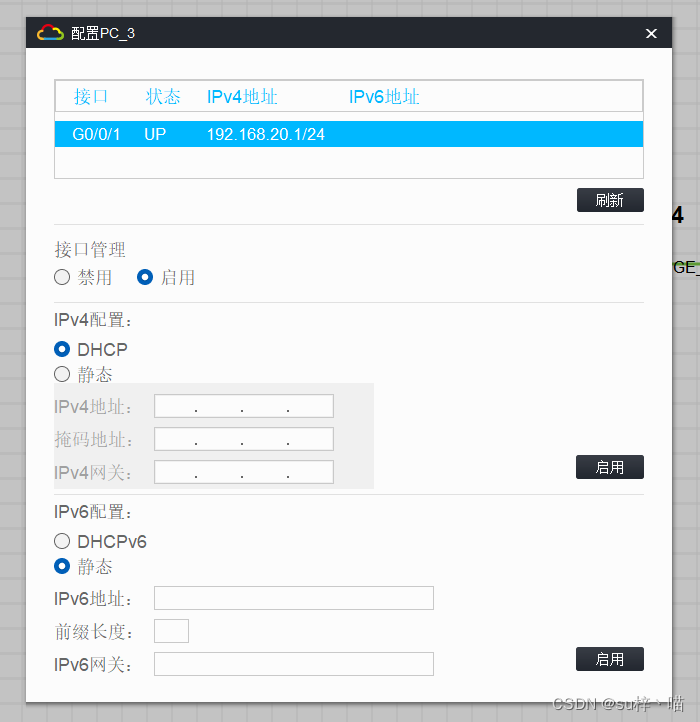Choose DHCP for IPv4 configuration
The height and width of the screenshot is (722, 700).
click(x=62, y=349)
